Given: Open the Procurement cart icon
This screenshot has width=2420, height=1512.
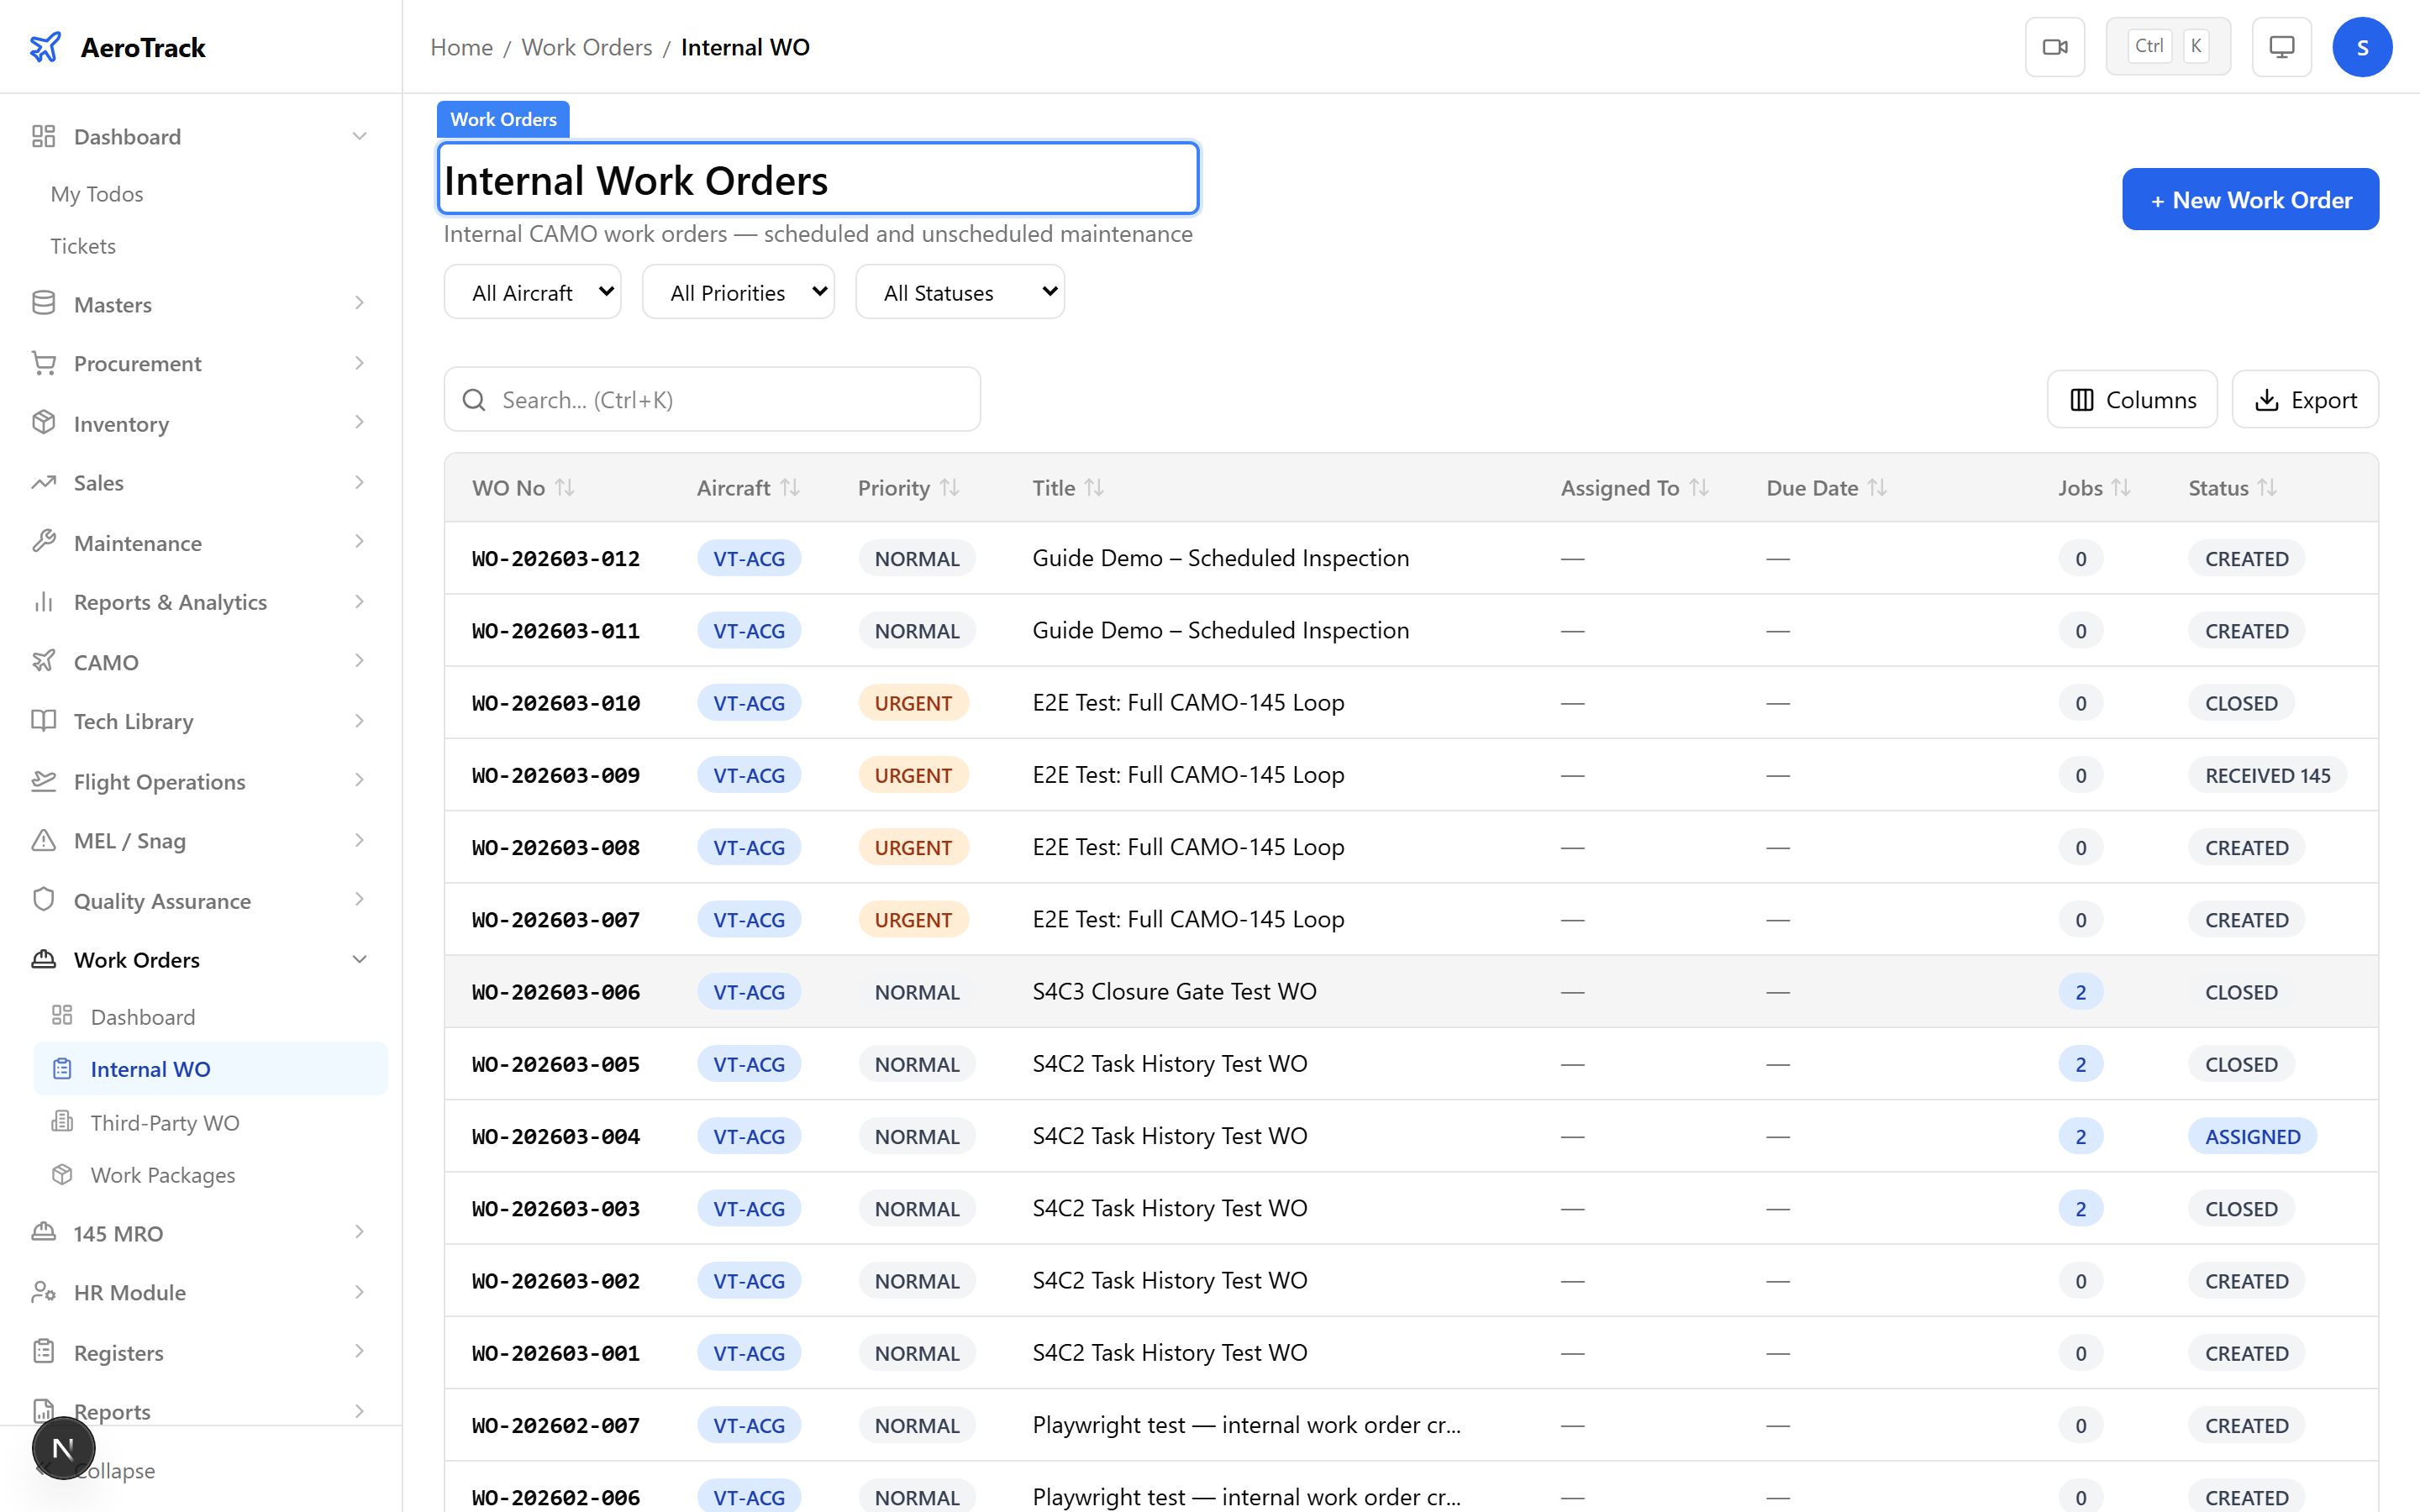Looking at the screenshot, I should (44, 363).
